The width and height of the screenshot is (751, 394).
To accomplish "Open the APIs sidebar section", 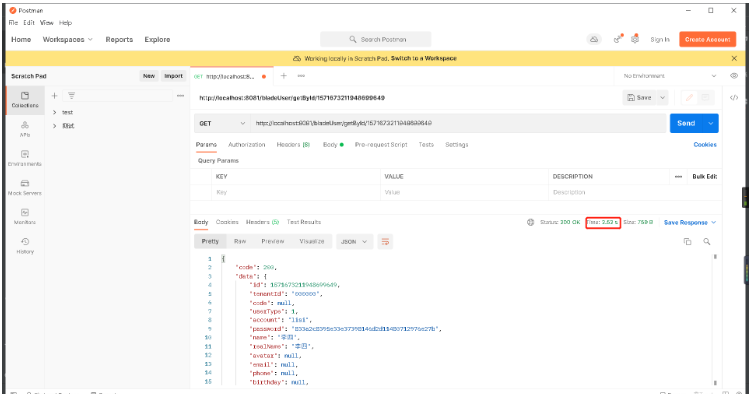I will [x=25, y=129].
